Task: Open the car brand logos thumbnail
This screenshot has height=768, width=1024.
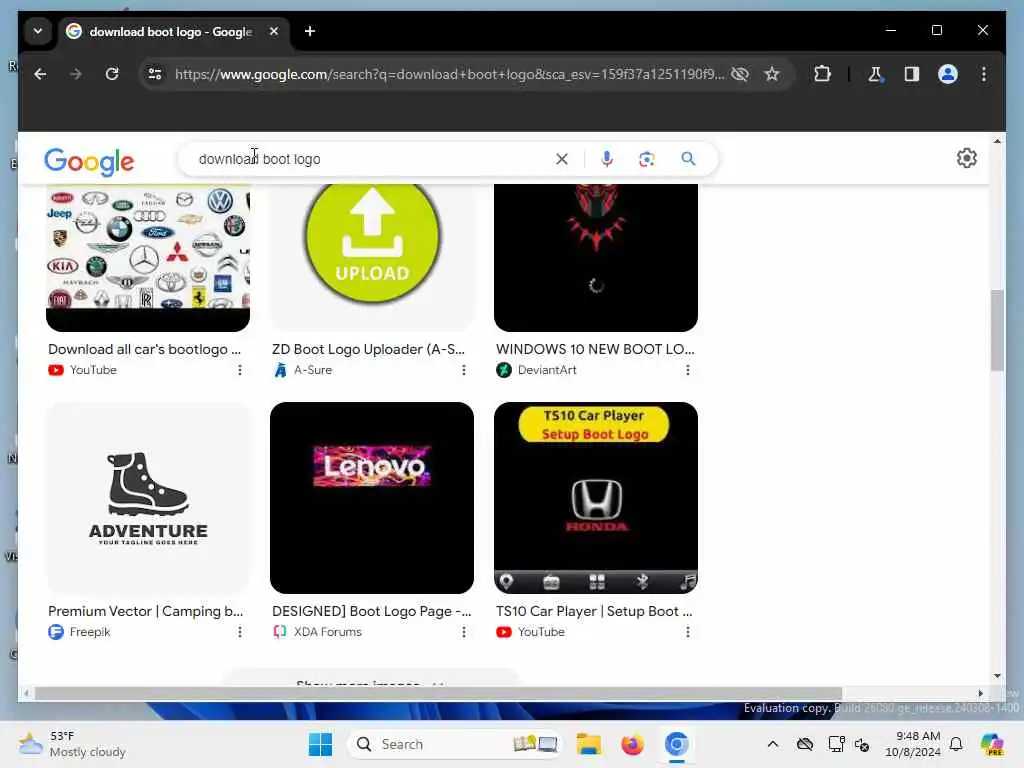Action: pyautogui.click(x=148, y=257)
